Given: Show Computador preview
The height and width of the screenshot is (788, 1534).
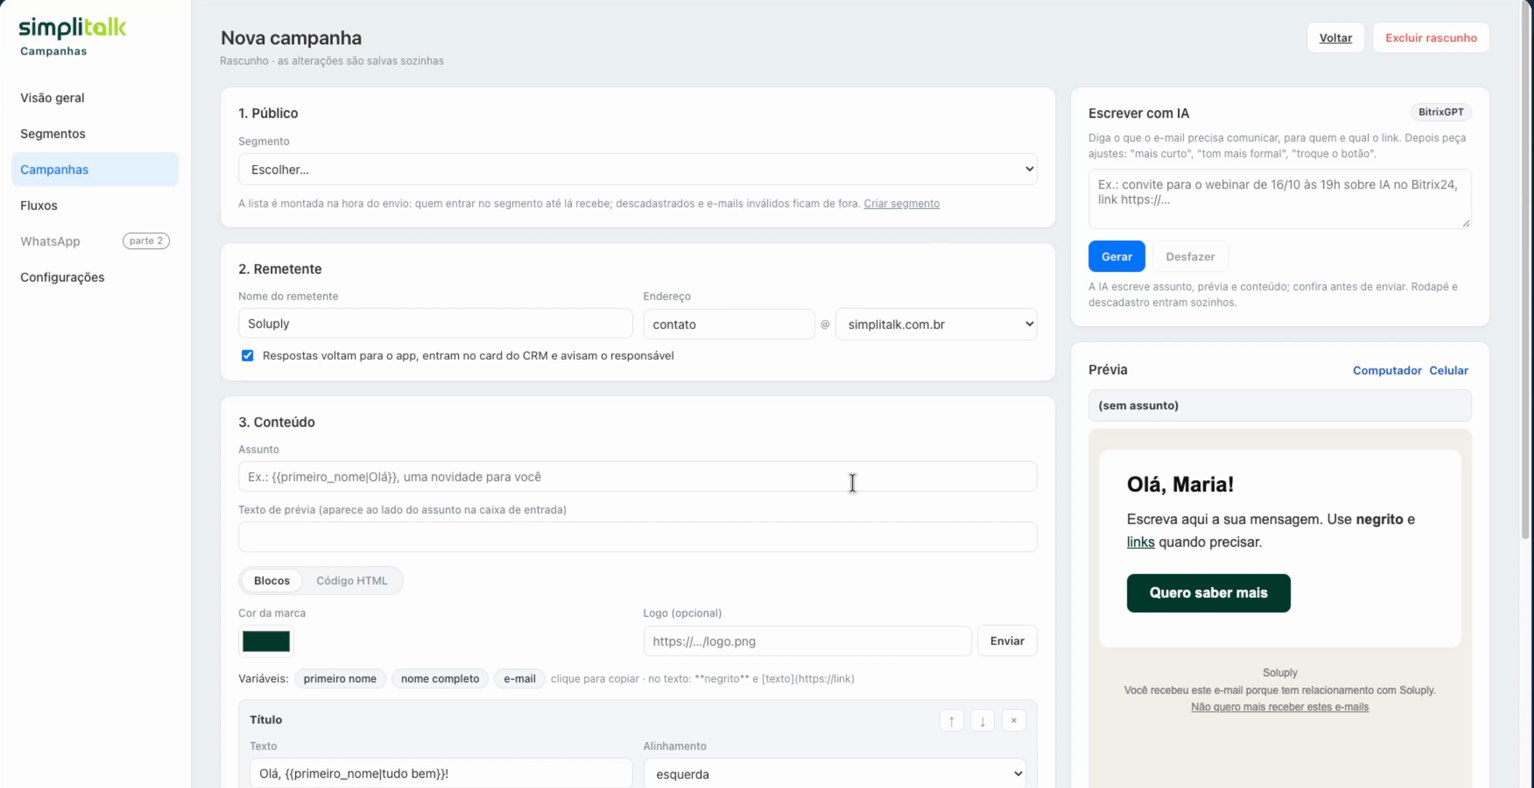Looking at the screenshot, I should pos(1387,370).
